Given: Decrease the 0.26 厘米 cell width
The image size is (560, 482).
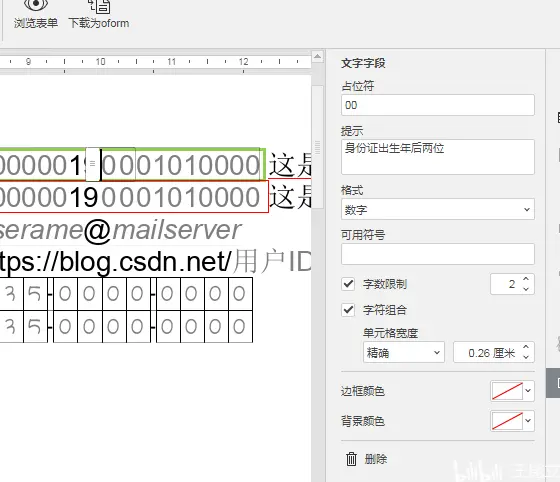Looking at the screenshot, I should 526,357.
